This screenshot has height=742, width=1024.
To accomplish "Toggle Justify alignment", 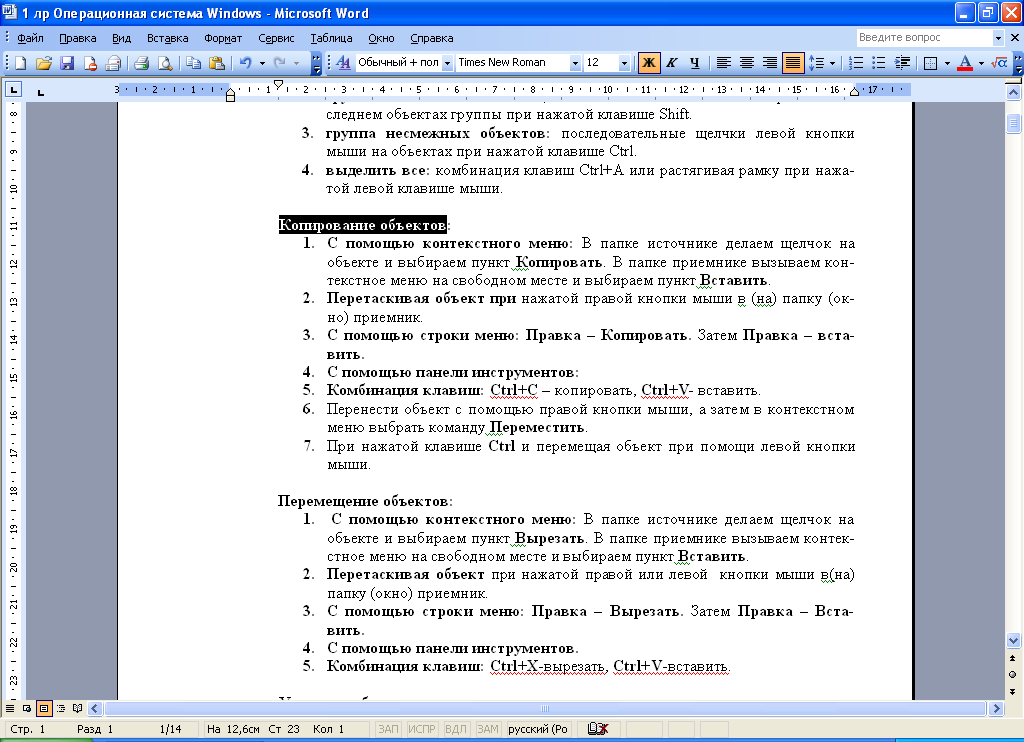I will point(793,63).
